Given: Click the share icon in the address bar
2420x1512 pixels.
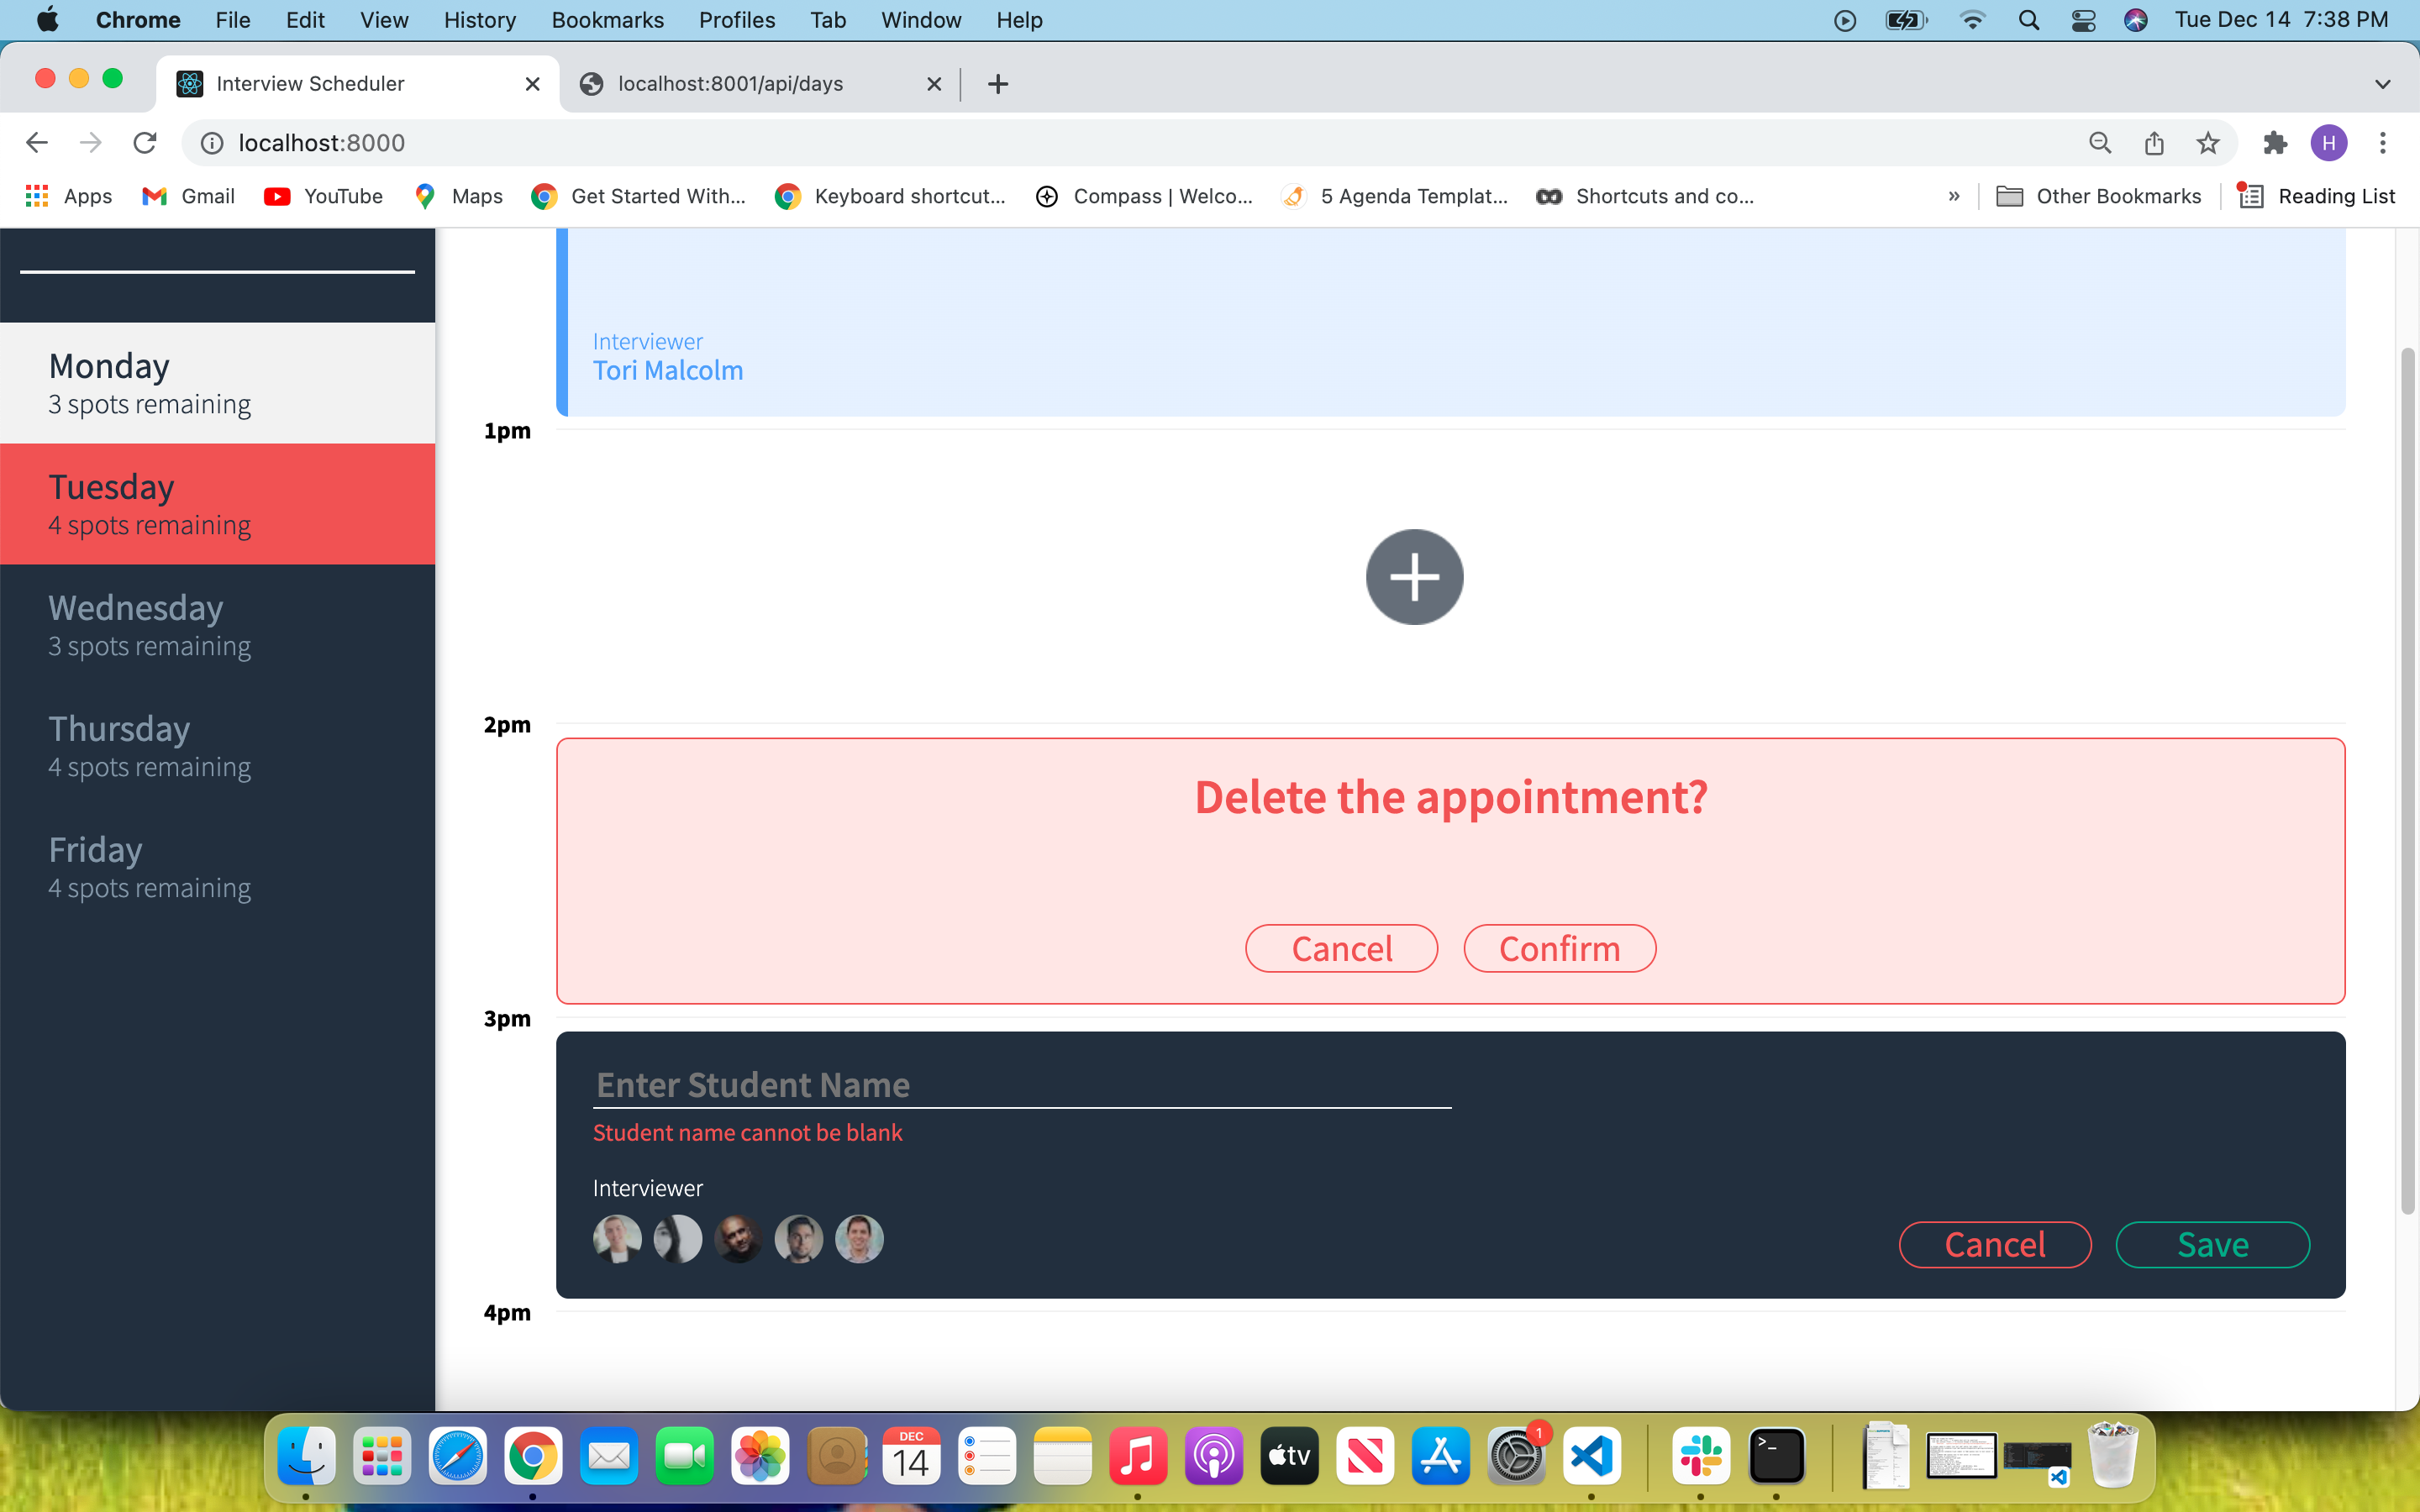Looking at the screenshot, I should pyautogui.click(x=2154, y=142).
